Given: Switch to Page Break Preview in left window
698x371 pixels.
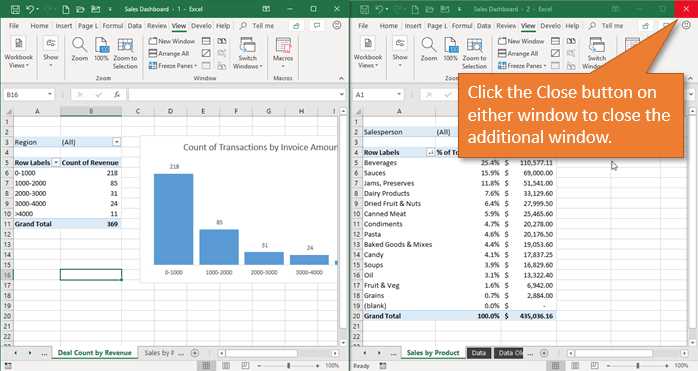Looking at the screenshot, I should point(245,366).
